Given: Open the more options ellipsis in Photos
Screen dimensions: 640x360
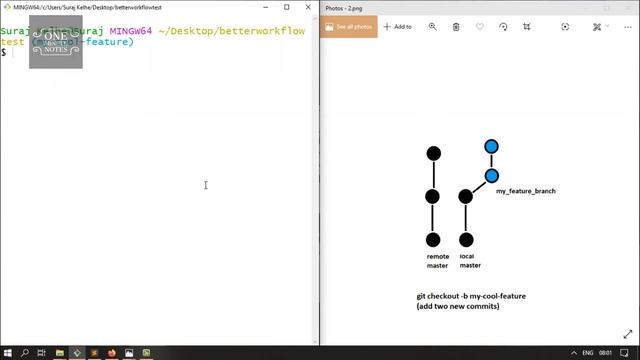Looking at the screenshot, I should pyautogui.click(x=628, y=27).
